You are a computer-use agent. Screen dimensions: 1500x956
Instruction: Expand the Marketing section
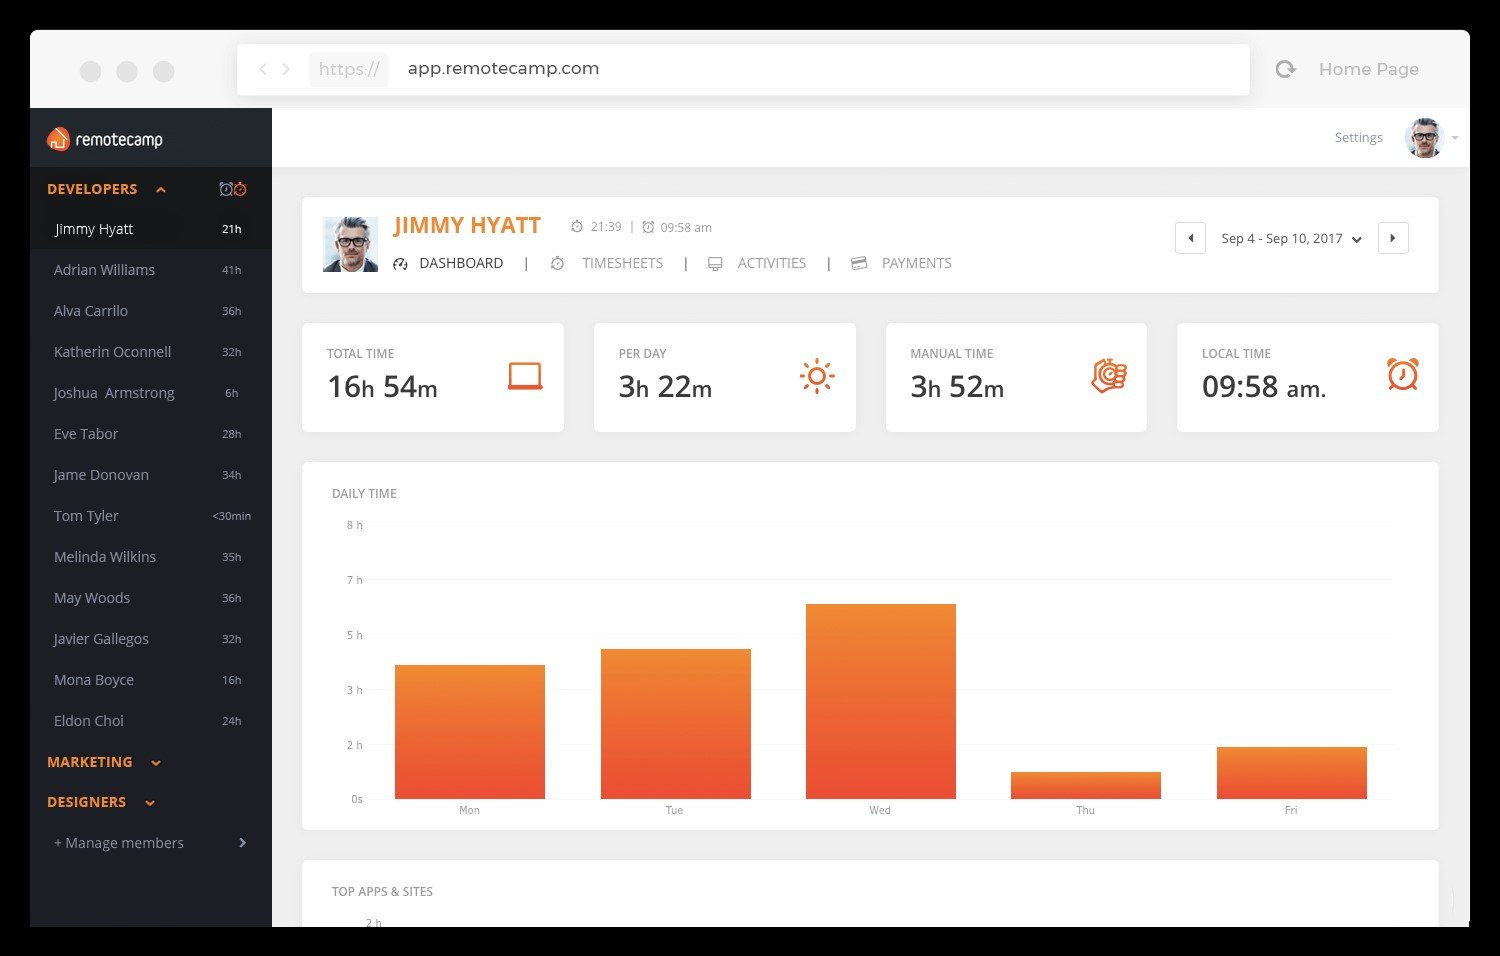(156, 763)
